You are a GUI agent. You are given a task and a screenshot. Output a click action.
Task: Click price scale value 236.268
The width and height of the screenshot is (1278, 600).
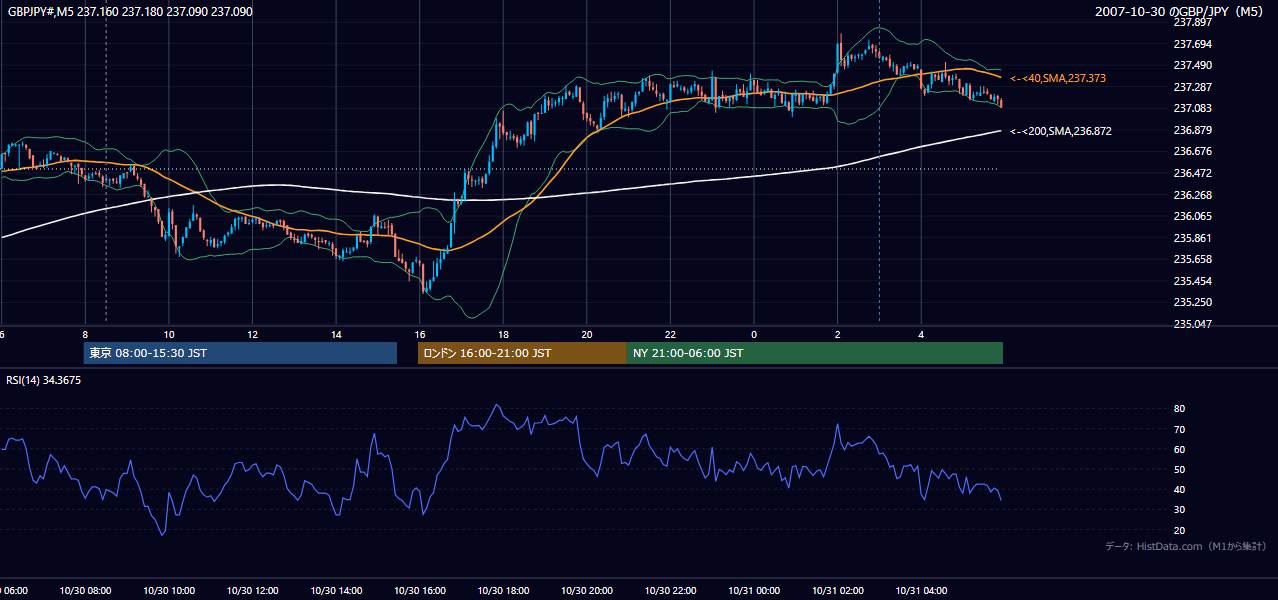1191,195
